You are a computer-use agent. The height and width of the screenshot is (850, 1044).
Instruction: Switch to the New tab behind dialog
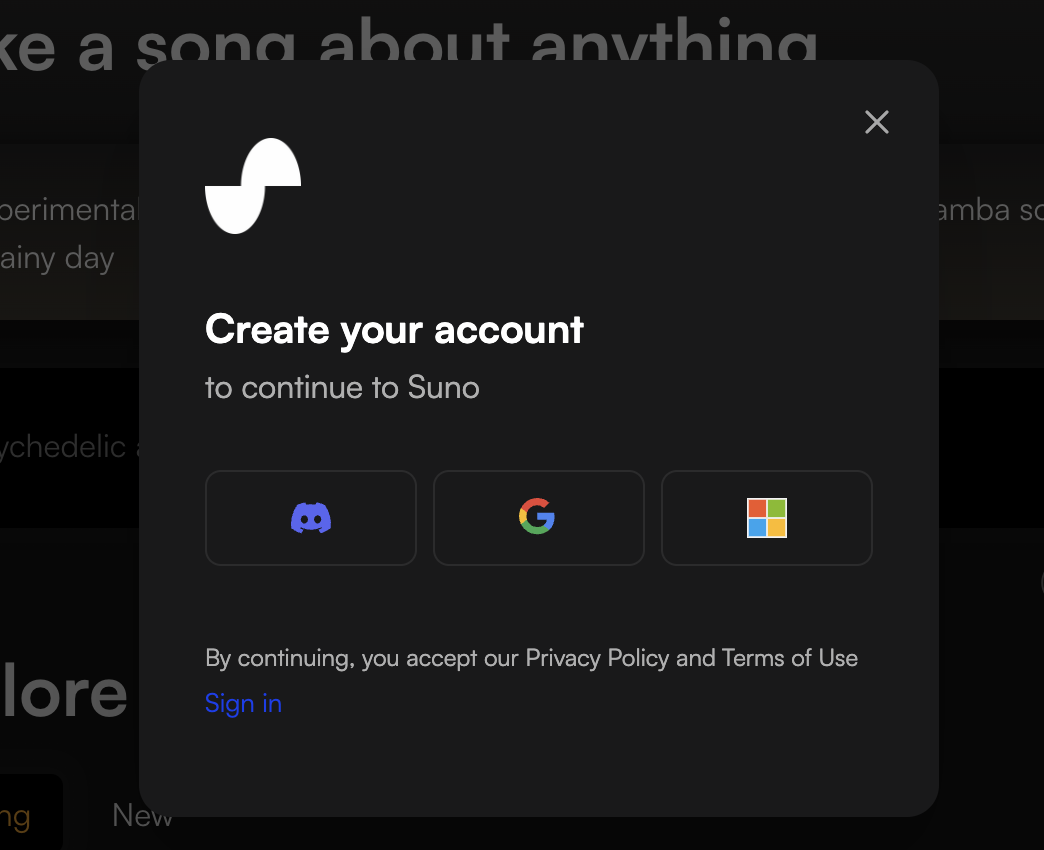point(142,815)
